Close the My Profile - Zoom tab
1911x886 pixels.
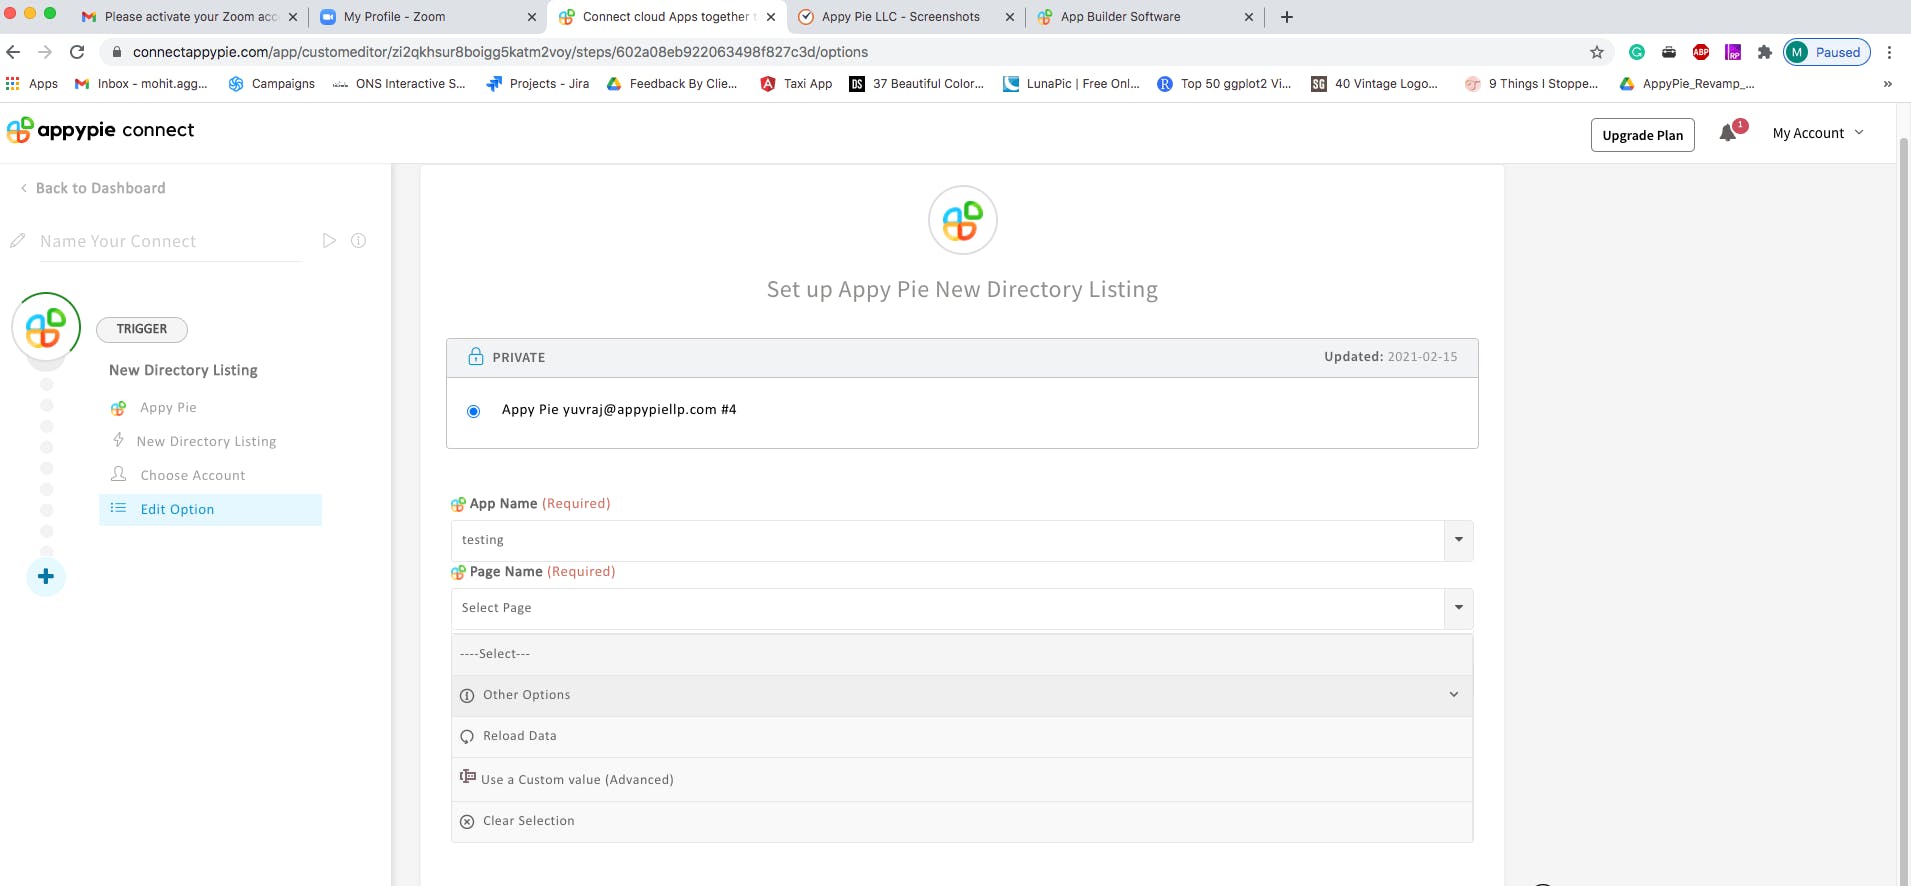point(531,17)
